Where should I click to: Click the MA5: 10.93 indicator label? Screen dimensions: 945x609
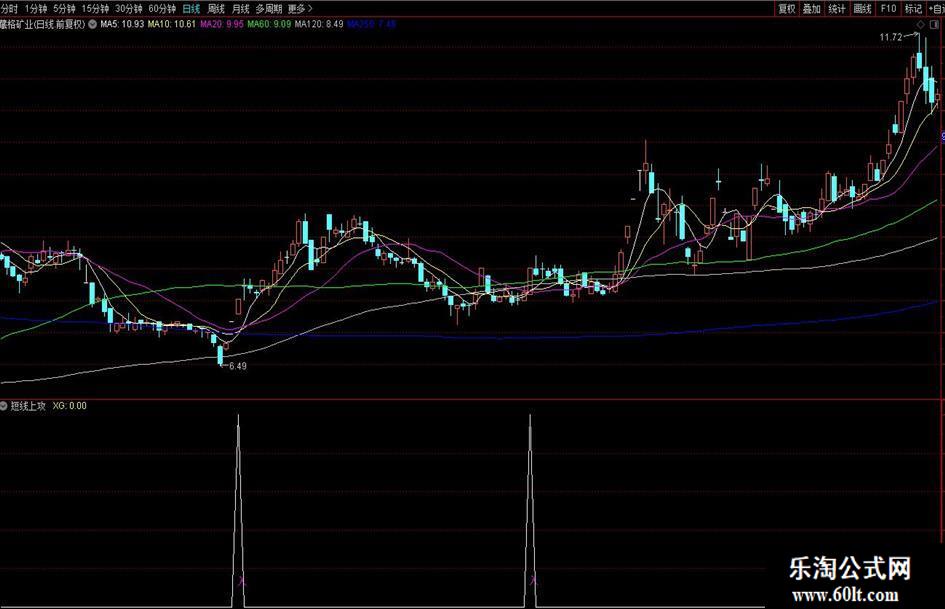click(x=122, y=24)
